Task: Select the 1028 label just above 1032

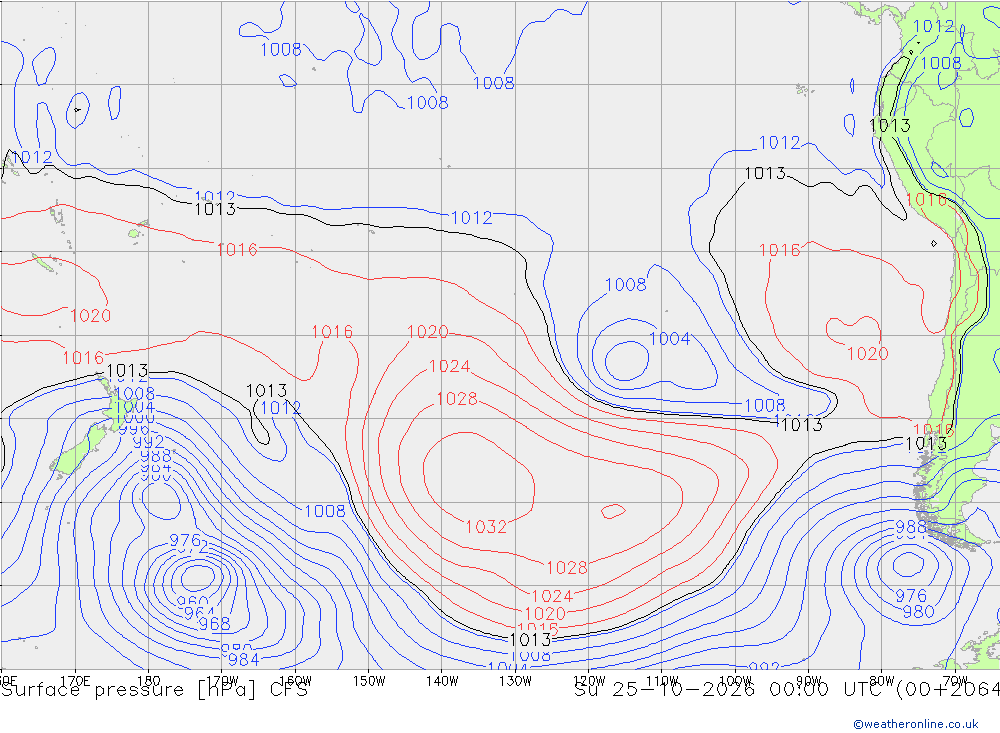Action: [457, 399]
